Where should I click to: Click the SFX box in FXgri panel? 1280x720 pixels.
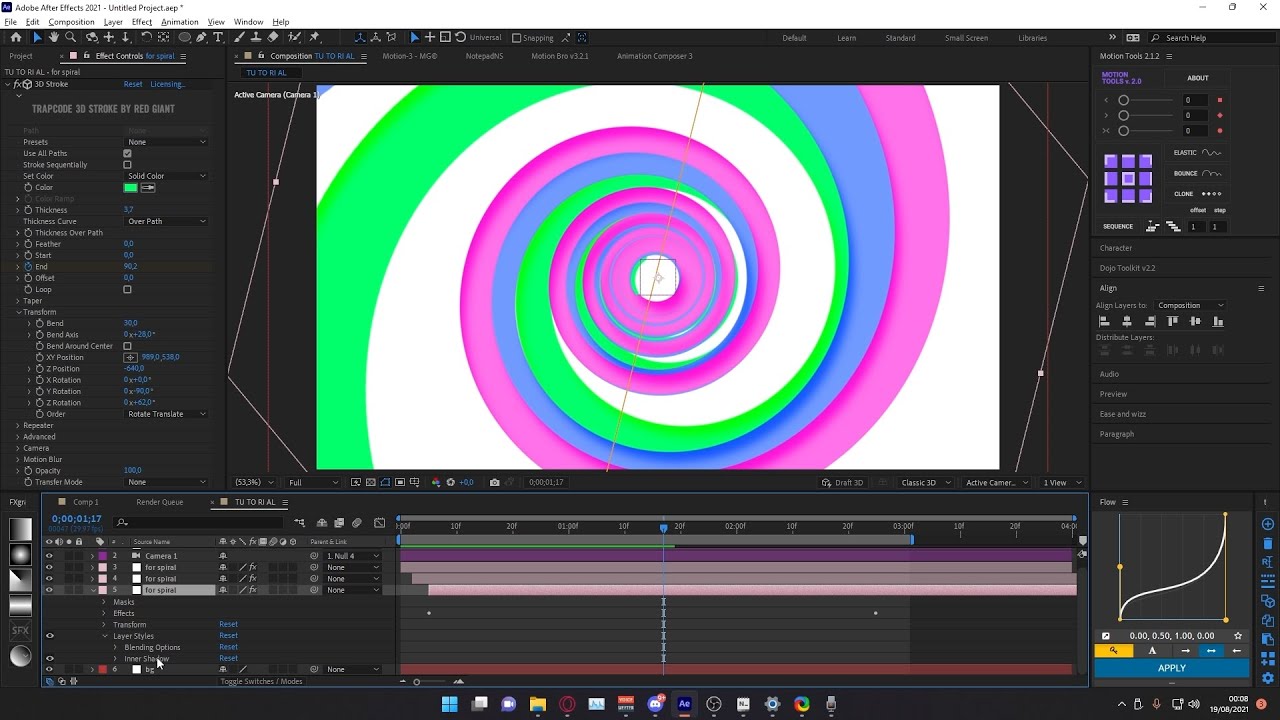pos(20,631)
